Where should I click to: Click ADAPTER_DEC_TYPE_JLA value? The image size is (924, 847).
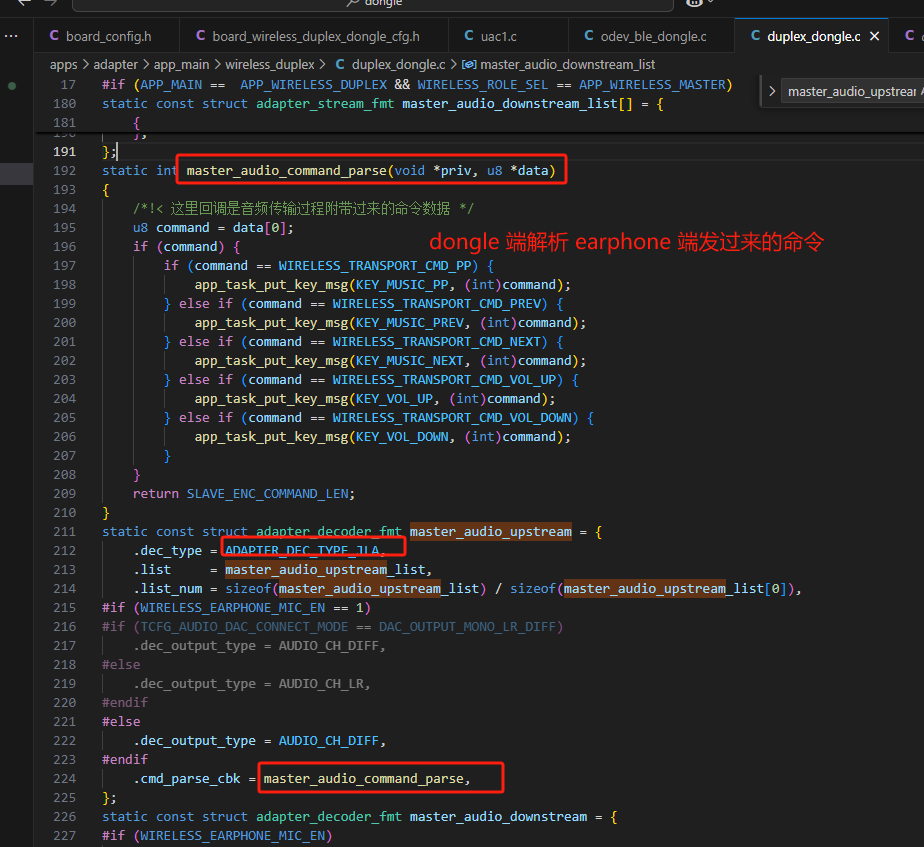302,551
